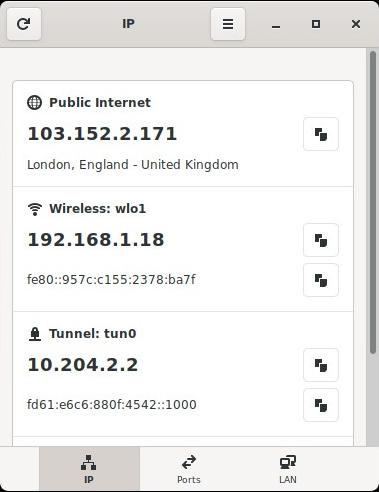The image size is (379, 492).
Task: Copy wlo1 IPv6 fe80 address
Action: click(321, 280)
